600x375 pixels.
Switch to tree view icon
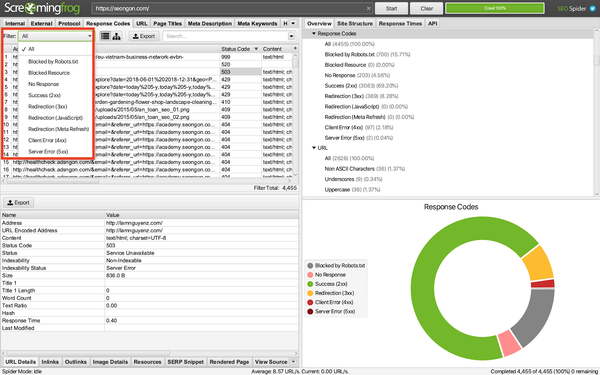coord(116,36)
